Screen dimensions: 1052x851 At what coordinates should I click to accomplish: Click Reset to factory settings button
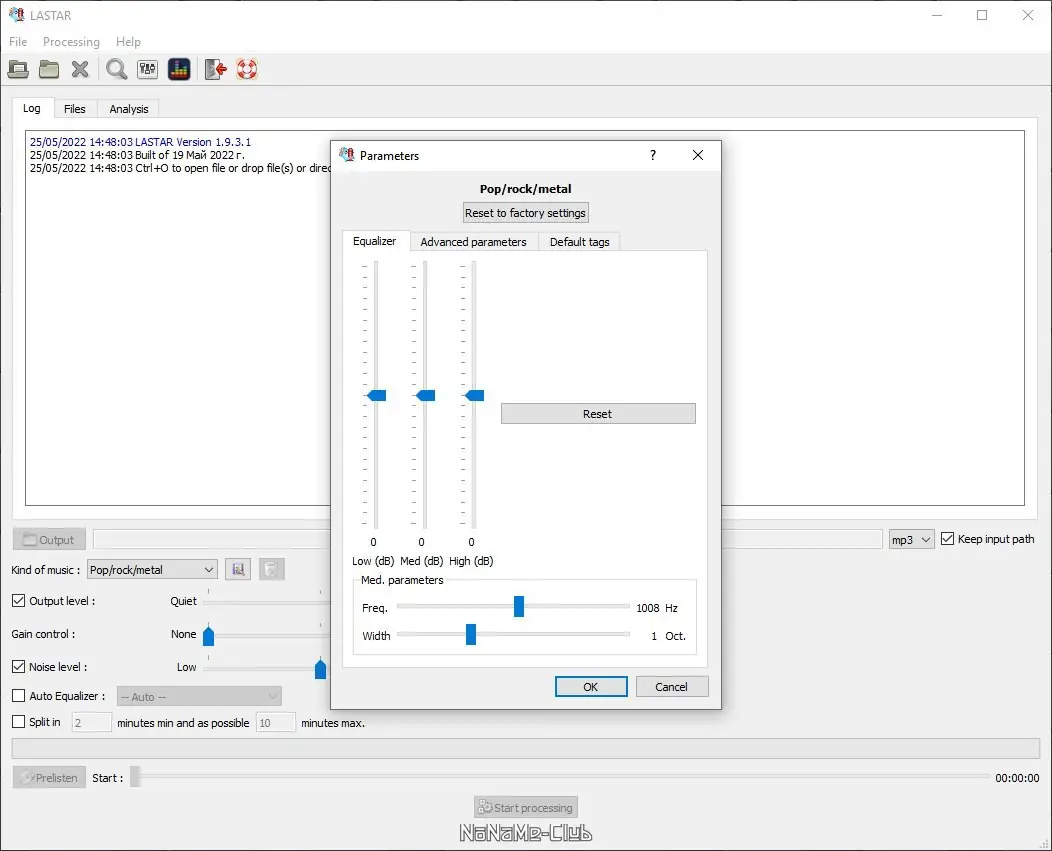click(x=526, y=213)
